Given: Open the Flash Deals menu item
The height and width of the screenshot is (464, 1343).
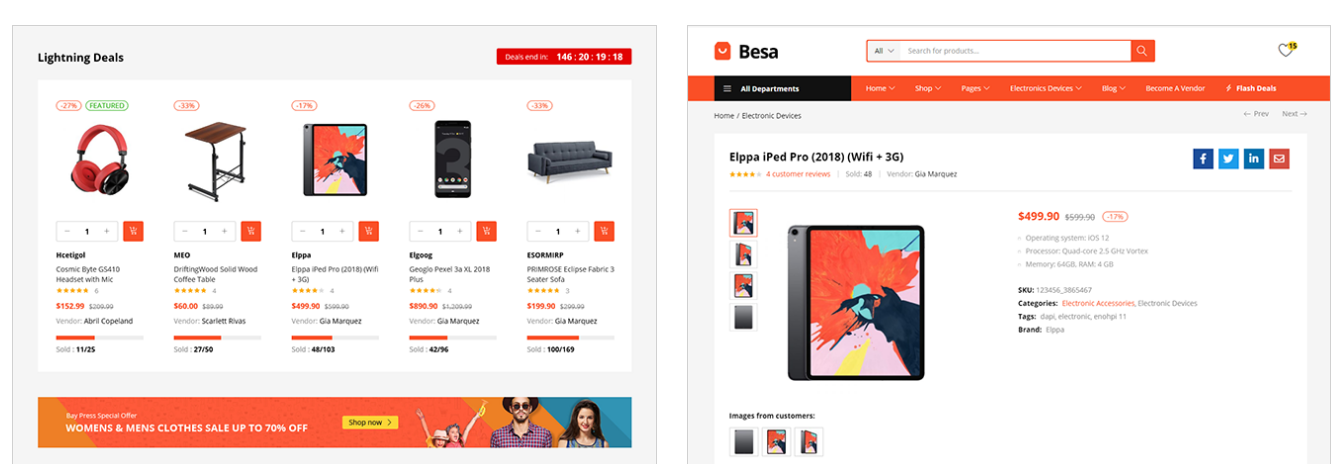Looking at the screenshot, I should [x=1251, y=88].
